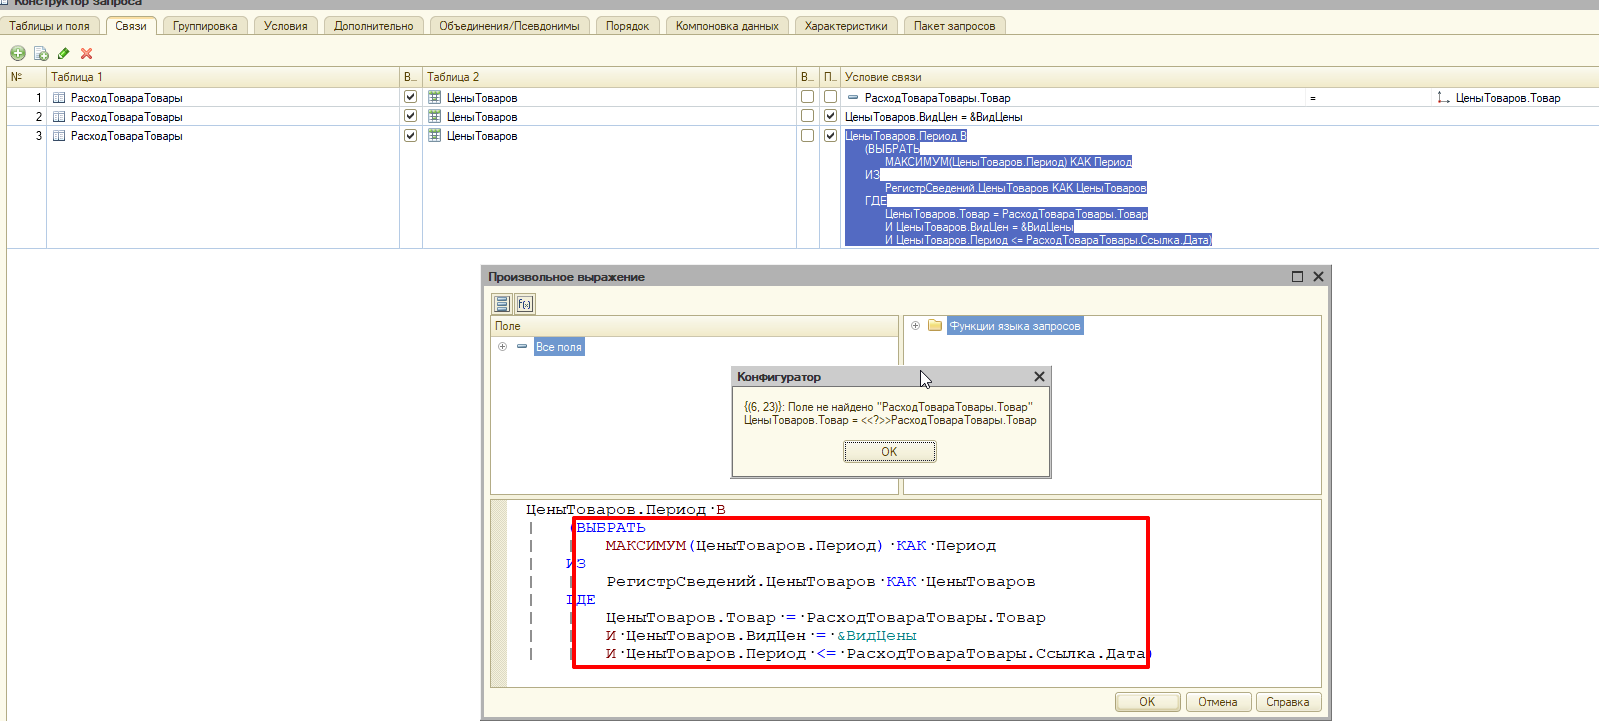
Task: Click РасходТовараТовары.Товар condition field in row 1
Action: pos(937,98)
